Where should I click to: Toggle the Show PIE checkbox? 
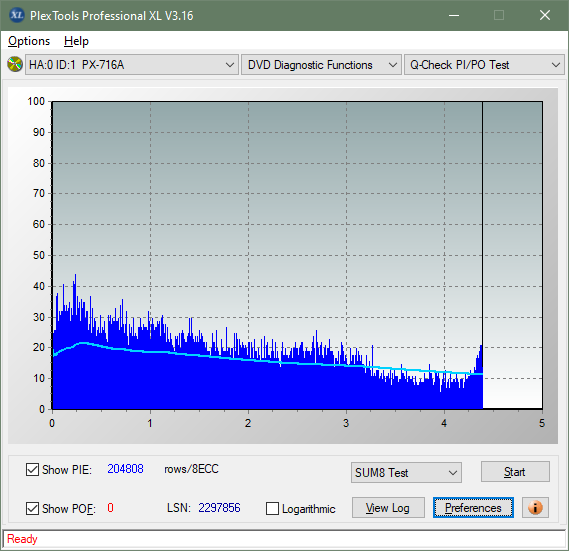point(32,469)
